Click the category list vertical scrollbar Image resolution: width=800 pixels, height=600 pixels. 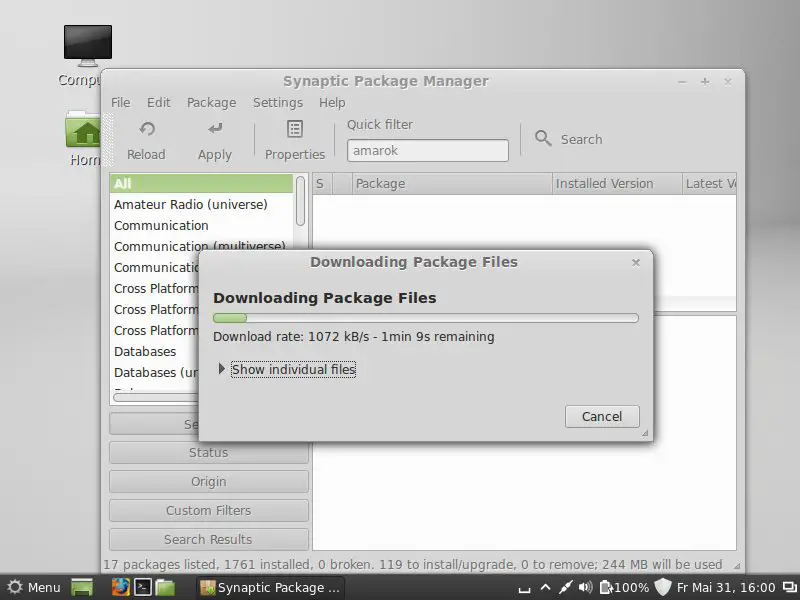pyautogui.click(x=301, y=201)
